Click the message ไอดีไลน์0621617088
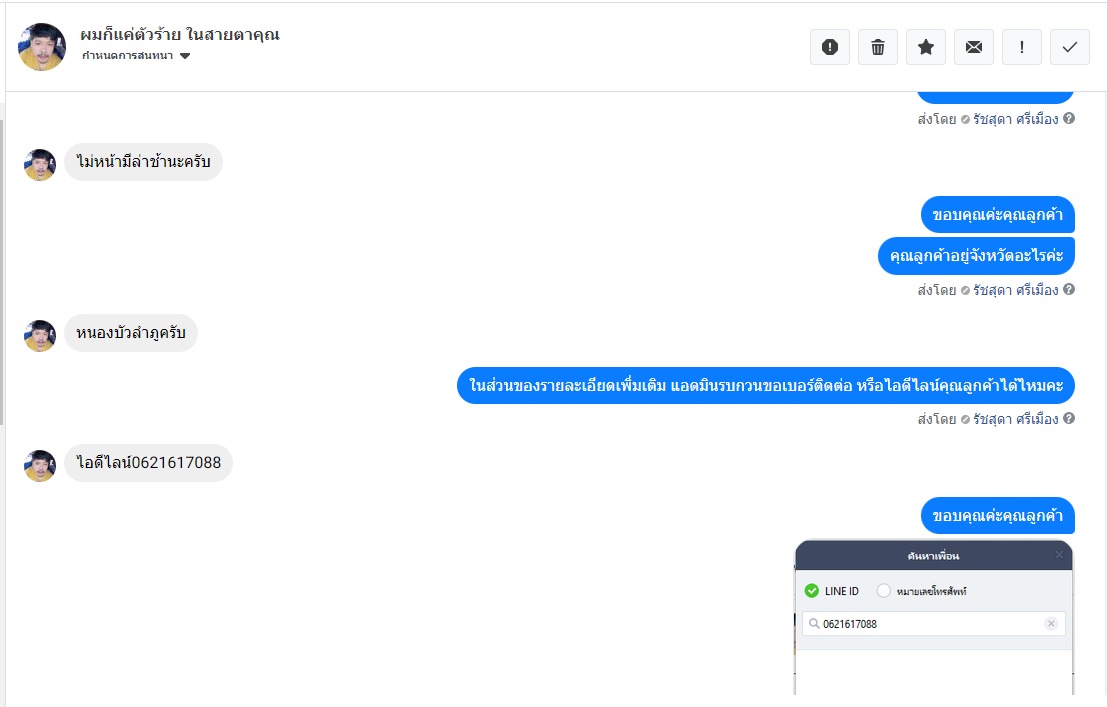Image resolution: width=1107 pixels, height=707 pixels. [148, 463]
